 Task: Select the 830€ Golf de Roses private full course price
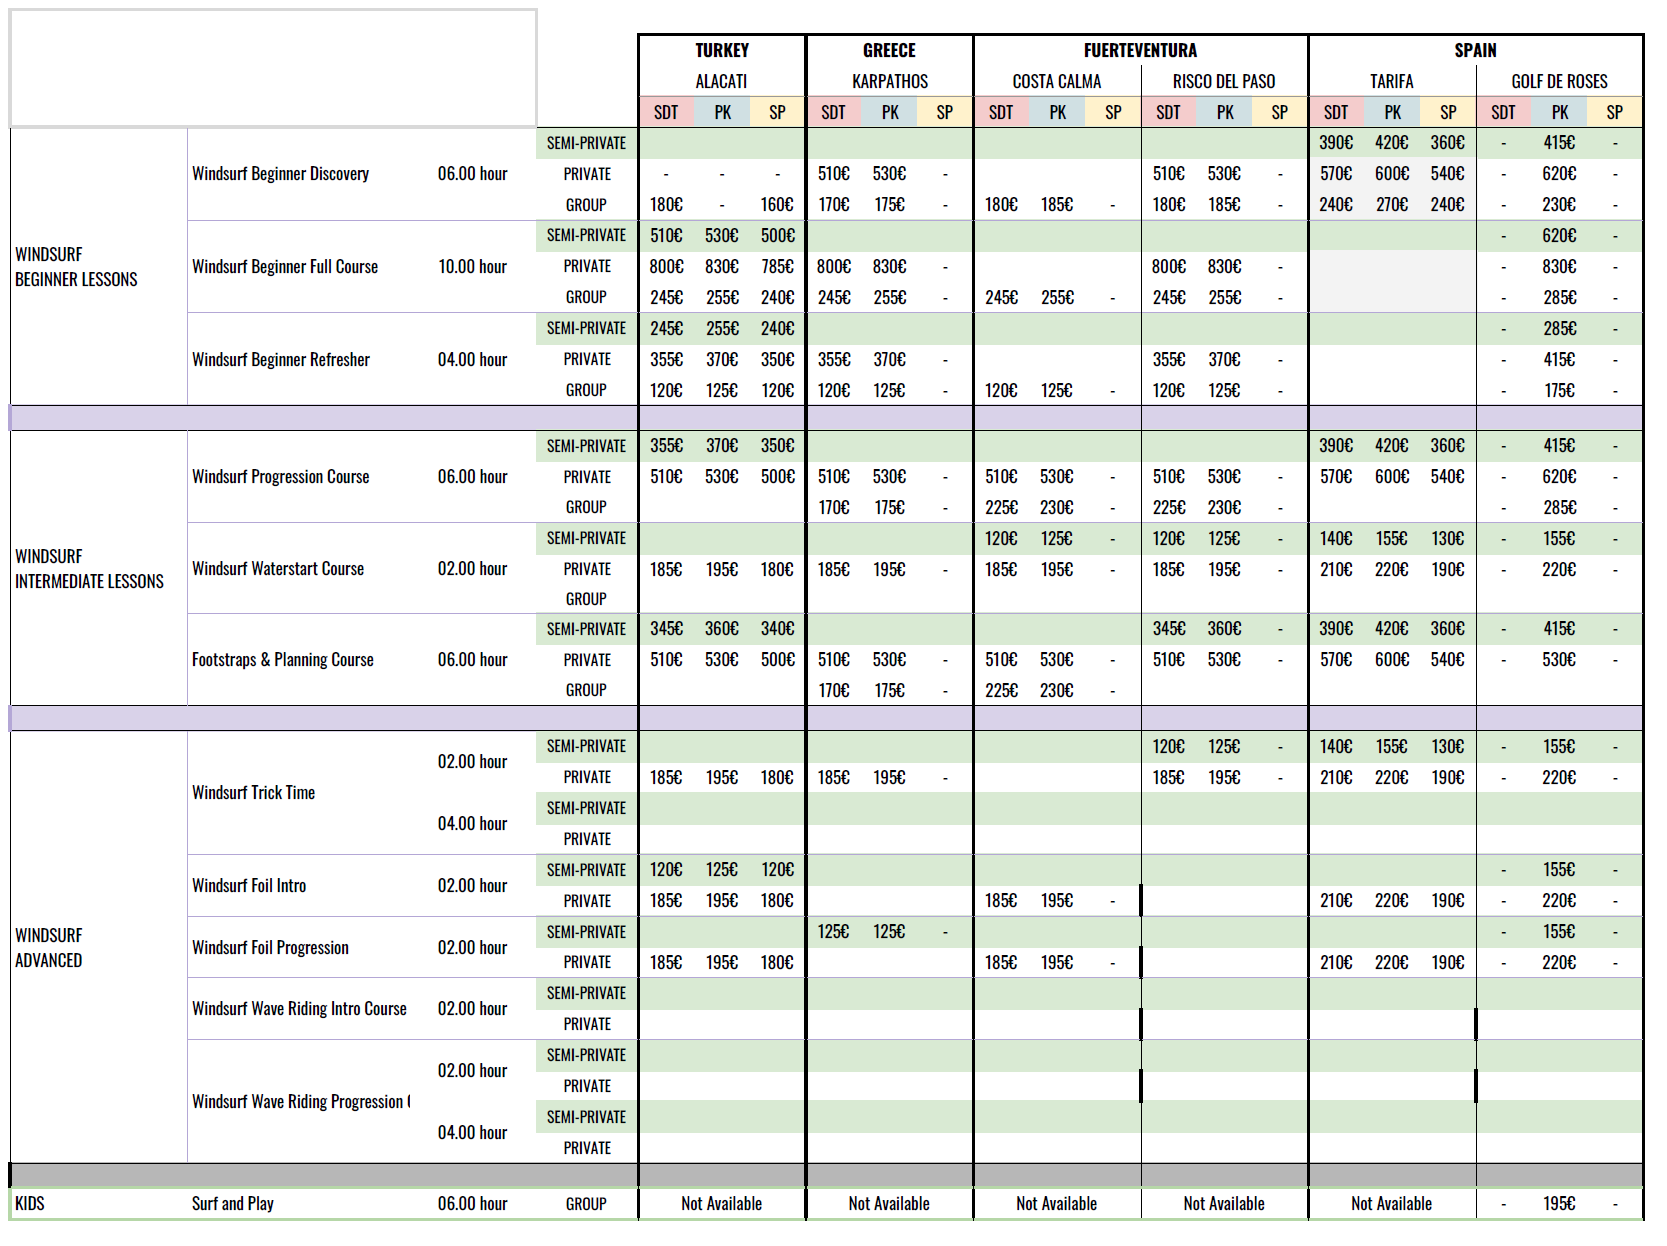click(x=1559, y=267)
